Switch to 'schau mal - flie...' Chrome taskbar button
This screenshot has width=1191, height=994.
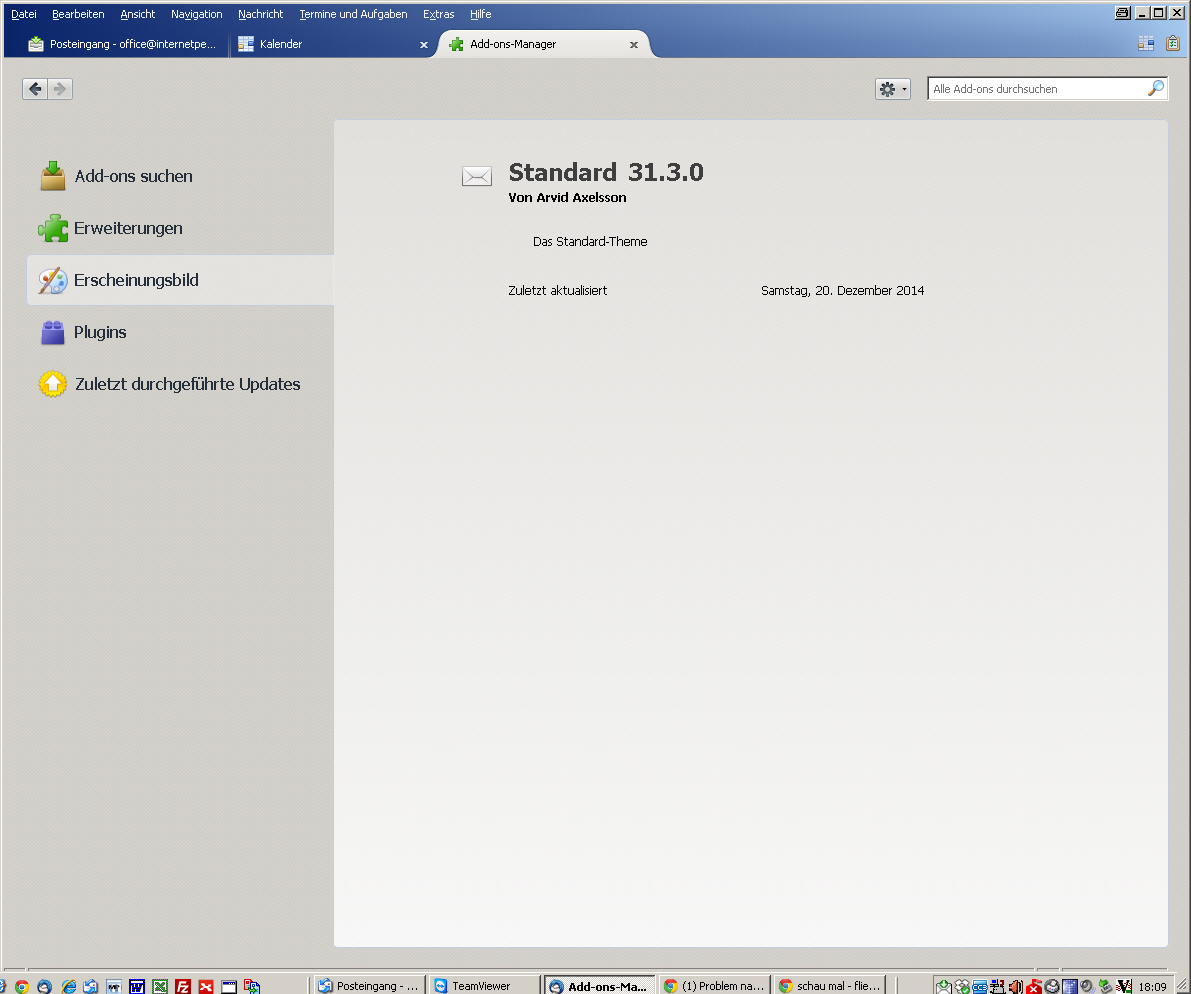tap(830, 986)
